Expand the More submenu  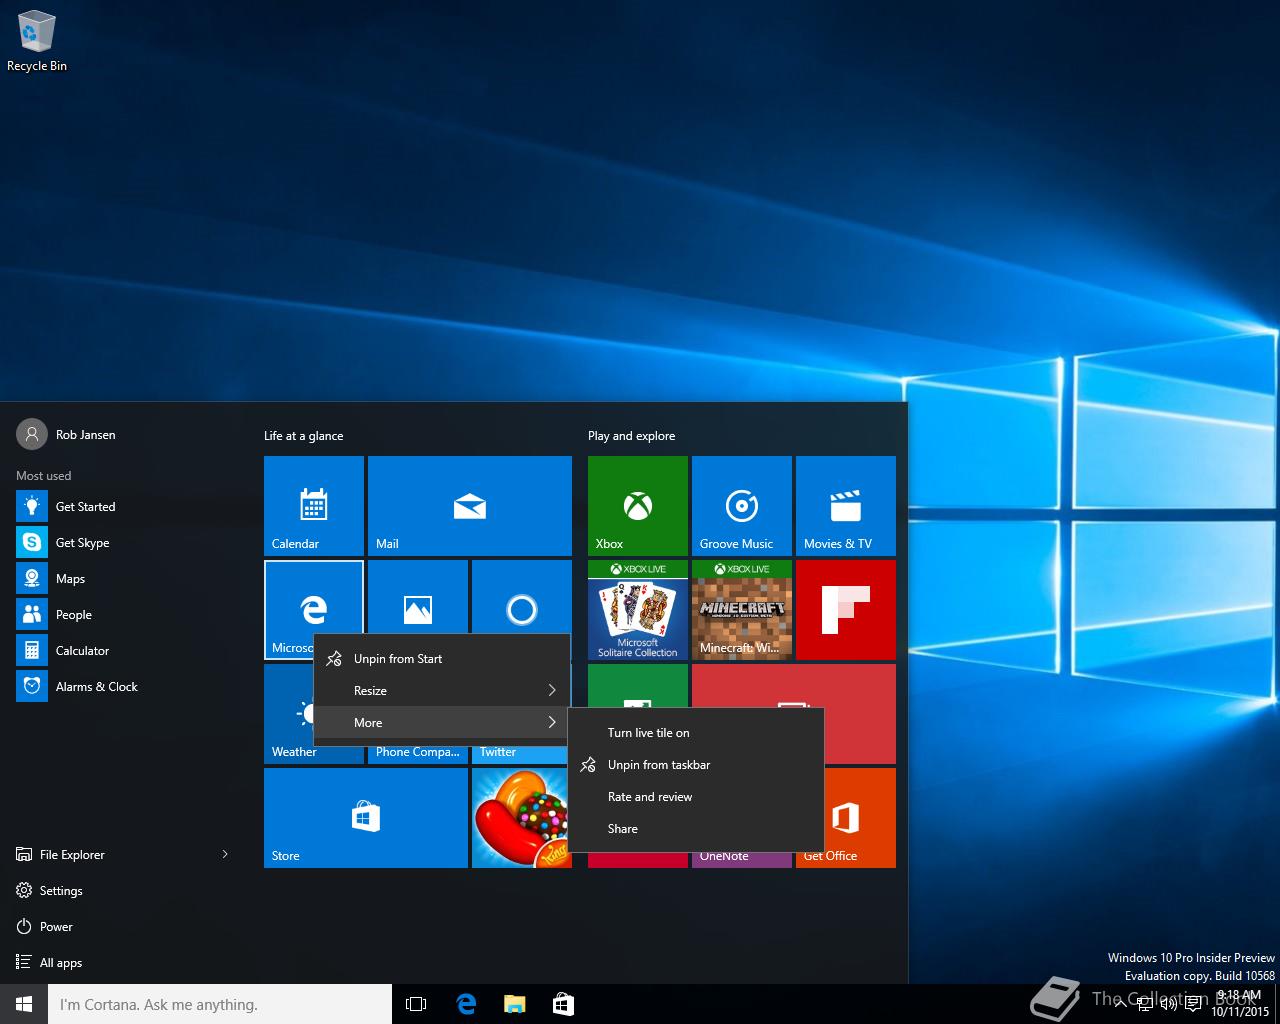pos(442,723)
